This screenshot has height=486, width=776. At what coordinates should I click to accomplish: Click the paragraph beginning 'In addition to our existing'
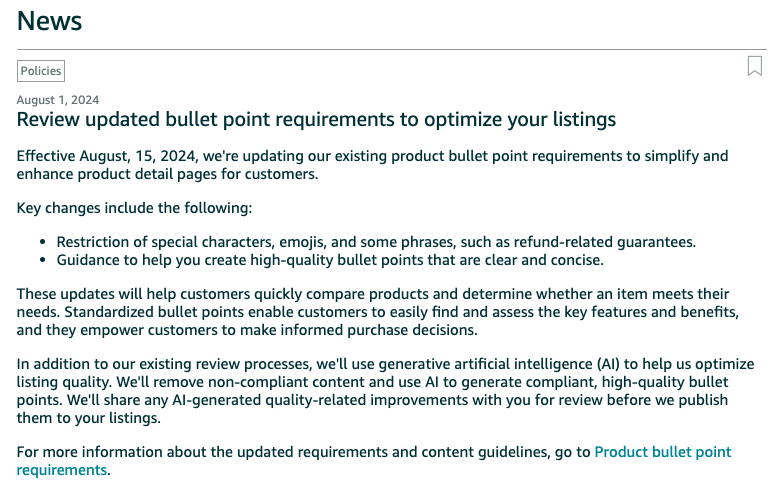pyautogui.click(x=386, y=391)
